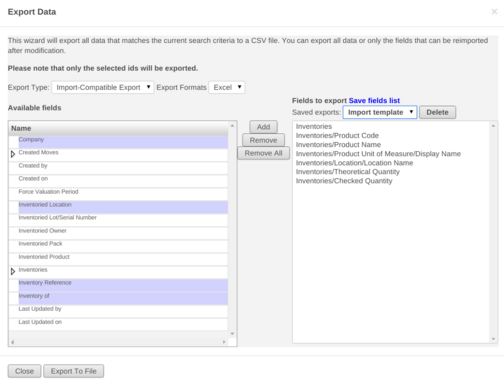Click the Export To File button
This screenshot has width=504, height=384.
tap(74, 371)
